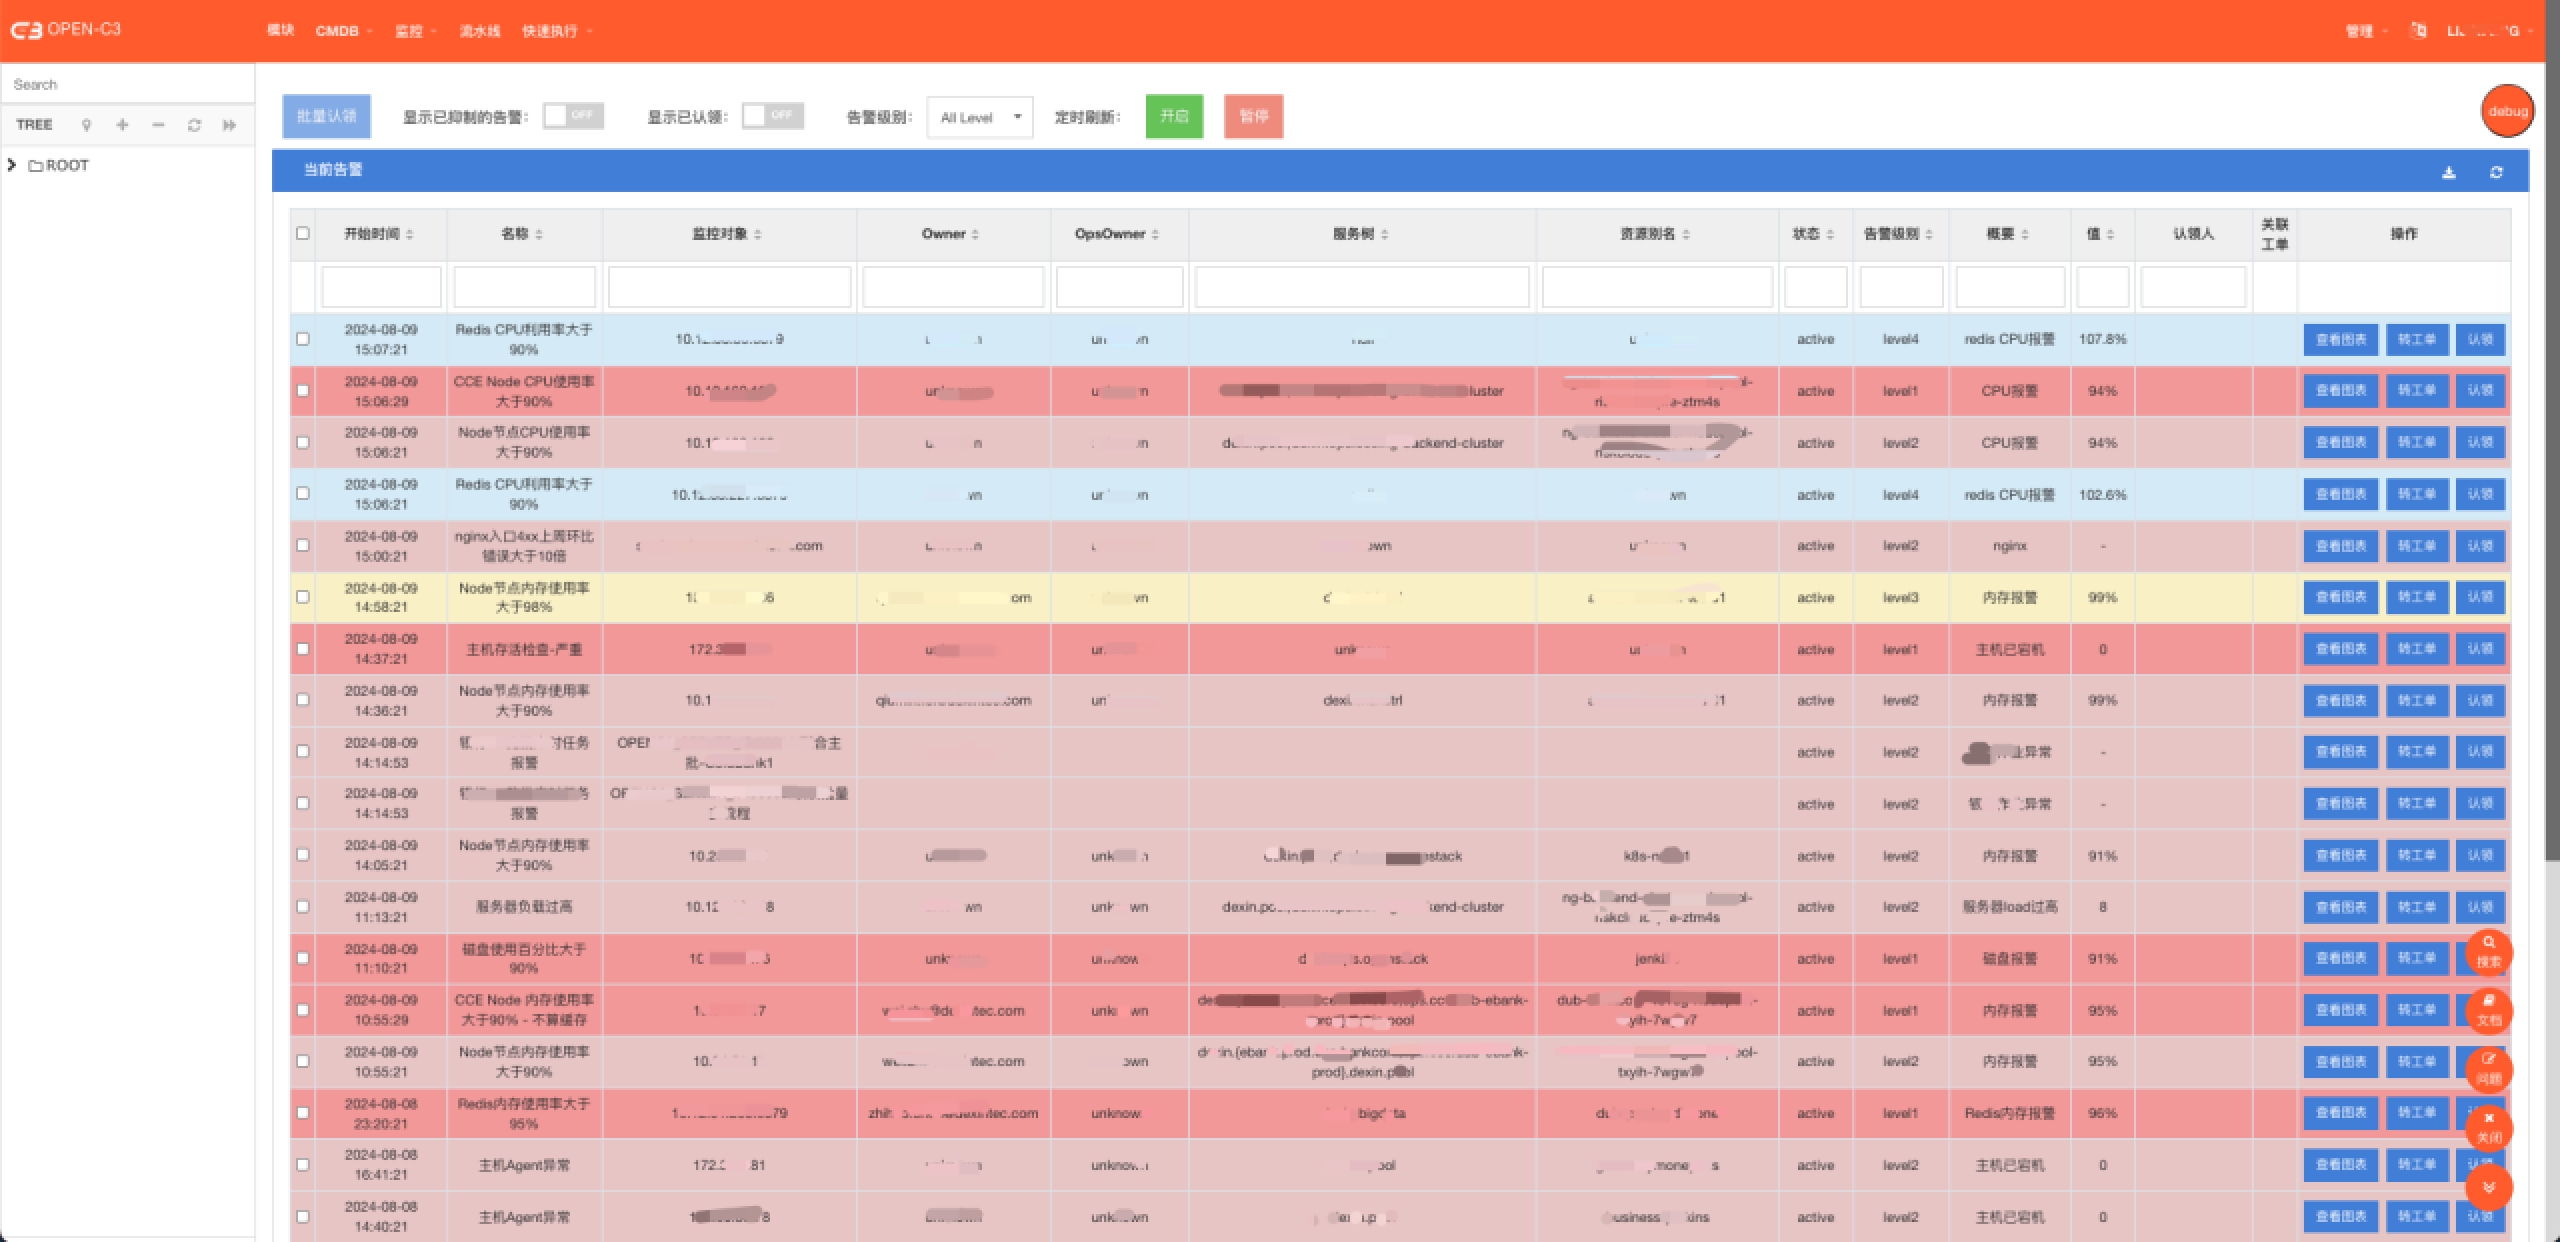The height and width of the screenshot is (1242, 2560).
Task: Click the floating search (搜索) round button
Action: point(2488,951)
